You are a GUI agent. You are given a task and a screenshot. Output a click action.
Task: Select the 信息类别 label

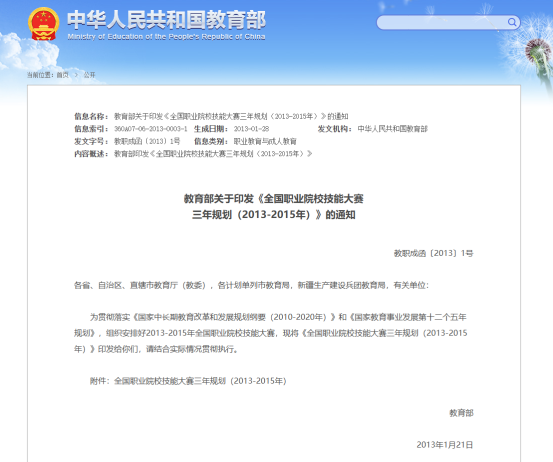(x=211, y=141)
